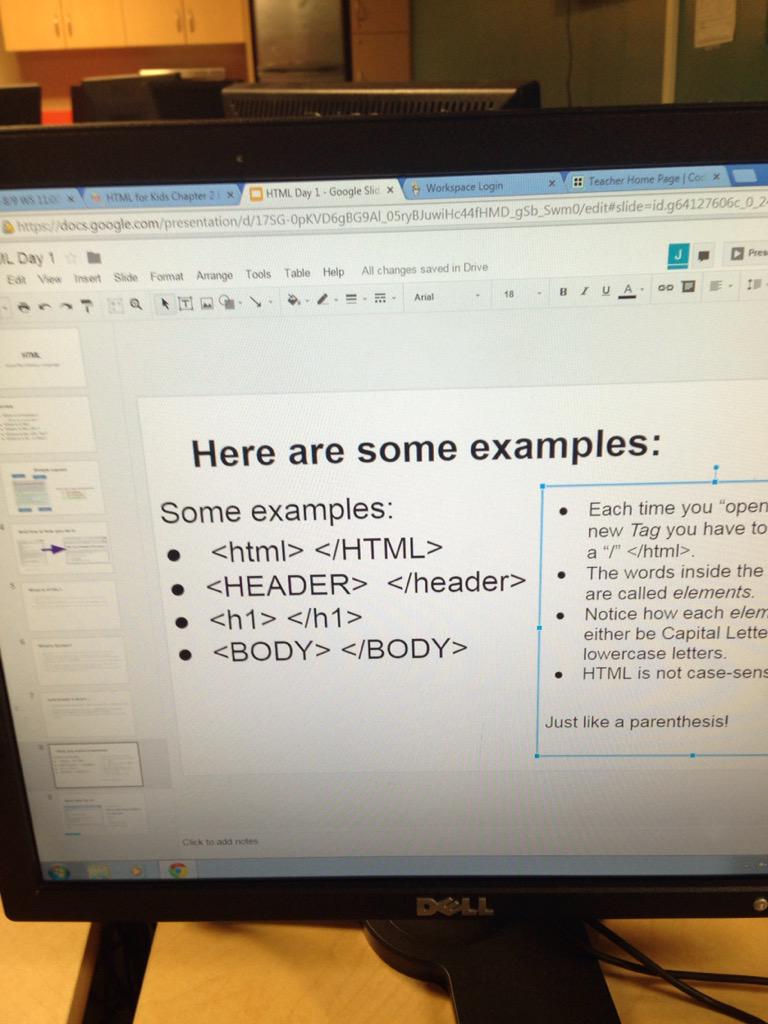
Task: Click the '<HEADER> </header>' bullet text
Action: (366, 584)
